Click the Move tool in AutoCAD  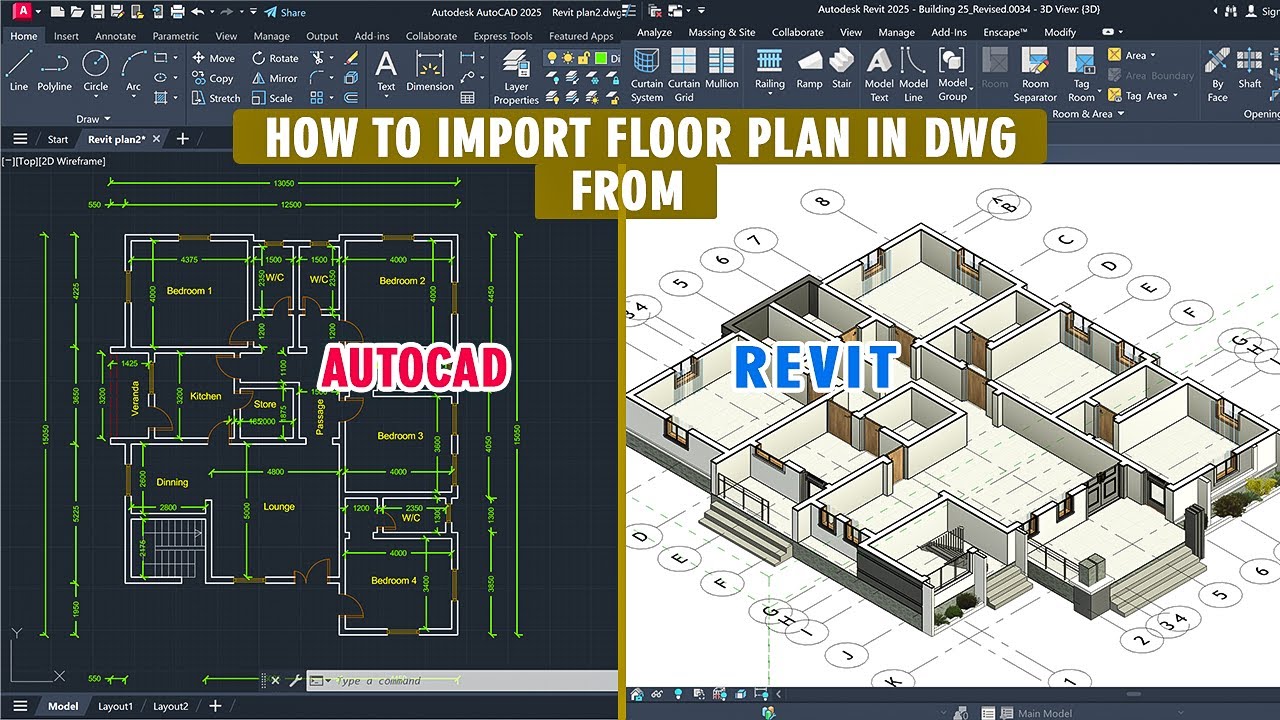coord(213,58)
